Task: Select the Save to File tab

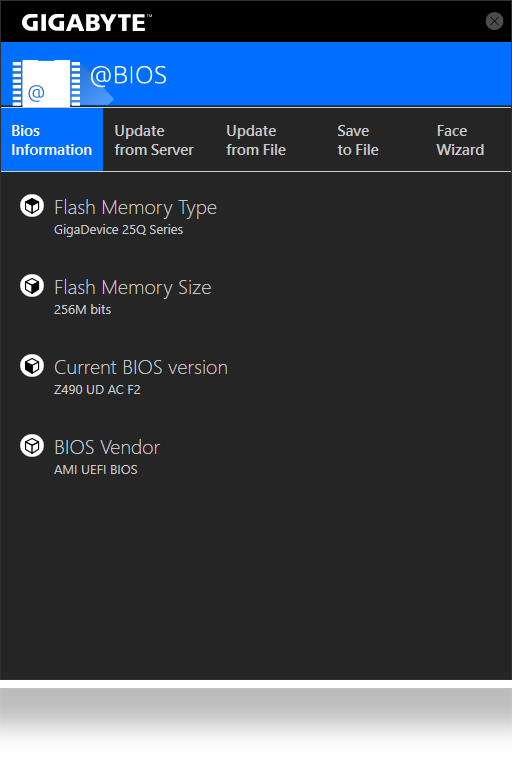Action: (x=358, y=140)
